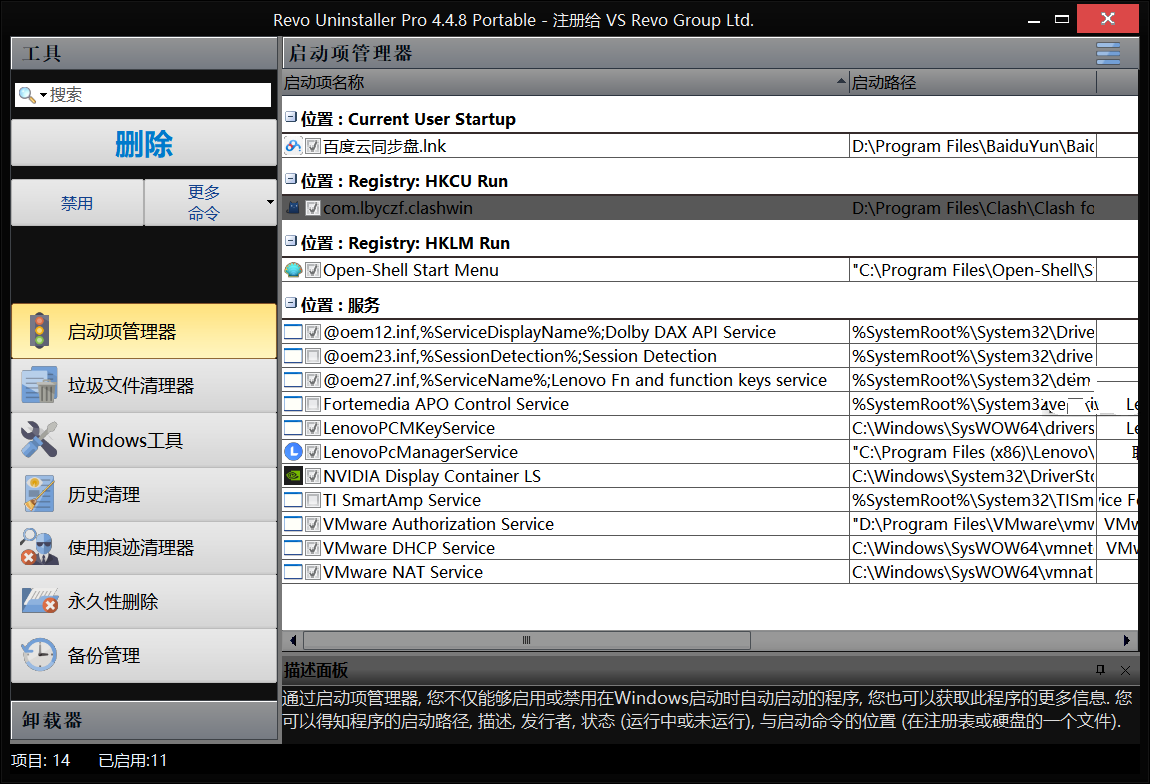
Task: Select the 永久性删除 shredder icon
Action: click(x=39, y=602)
